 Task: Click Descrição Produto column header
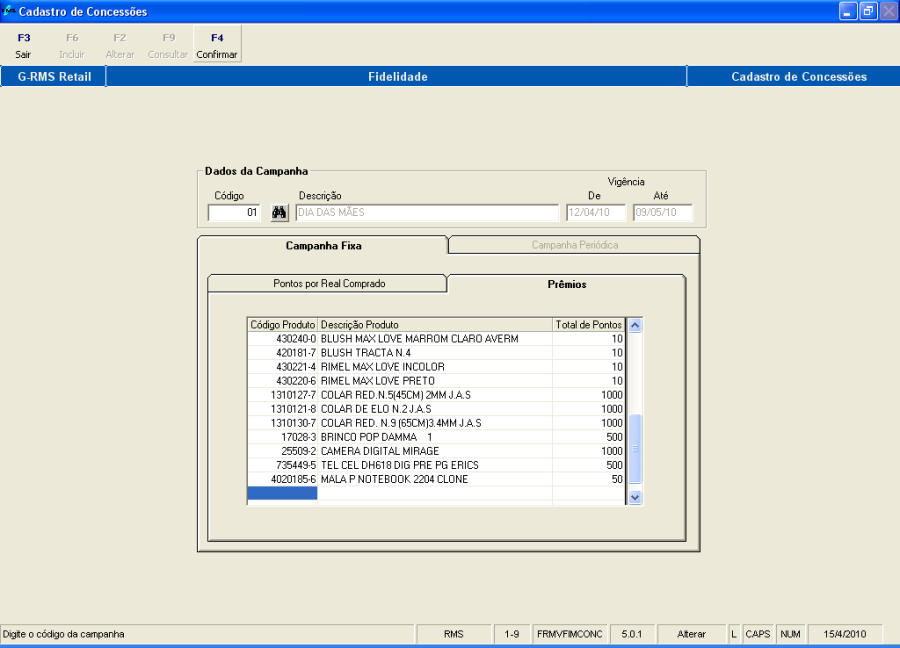pos(435,325)
